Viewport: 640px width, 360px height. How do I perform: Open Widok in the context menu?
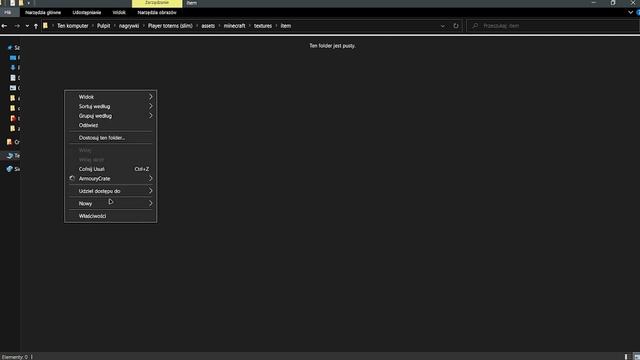(111, 97)
